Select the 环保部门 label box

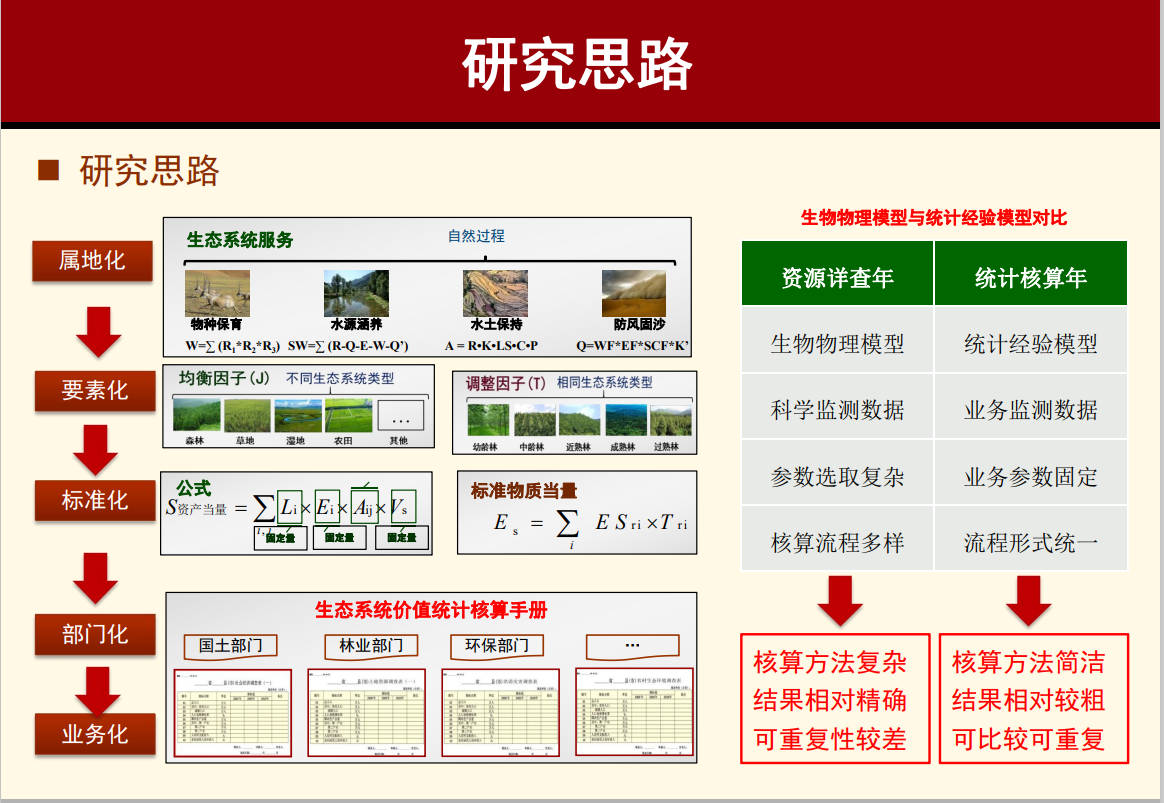497,646
